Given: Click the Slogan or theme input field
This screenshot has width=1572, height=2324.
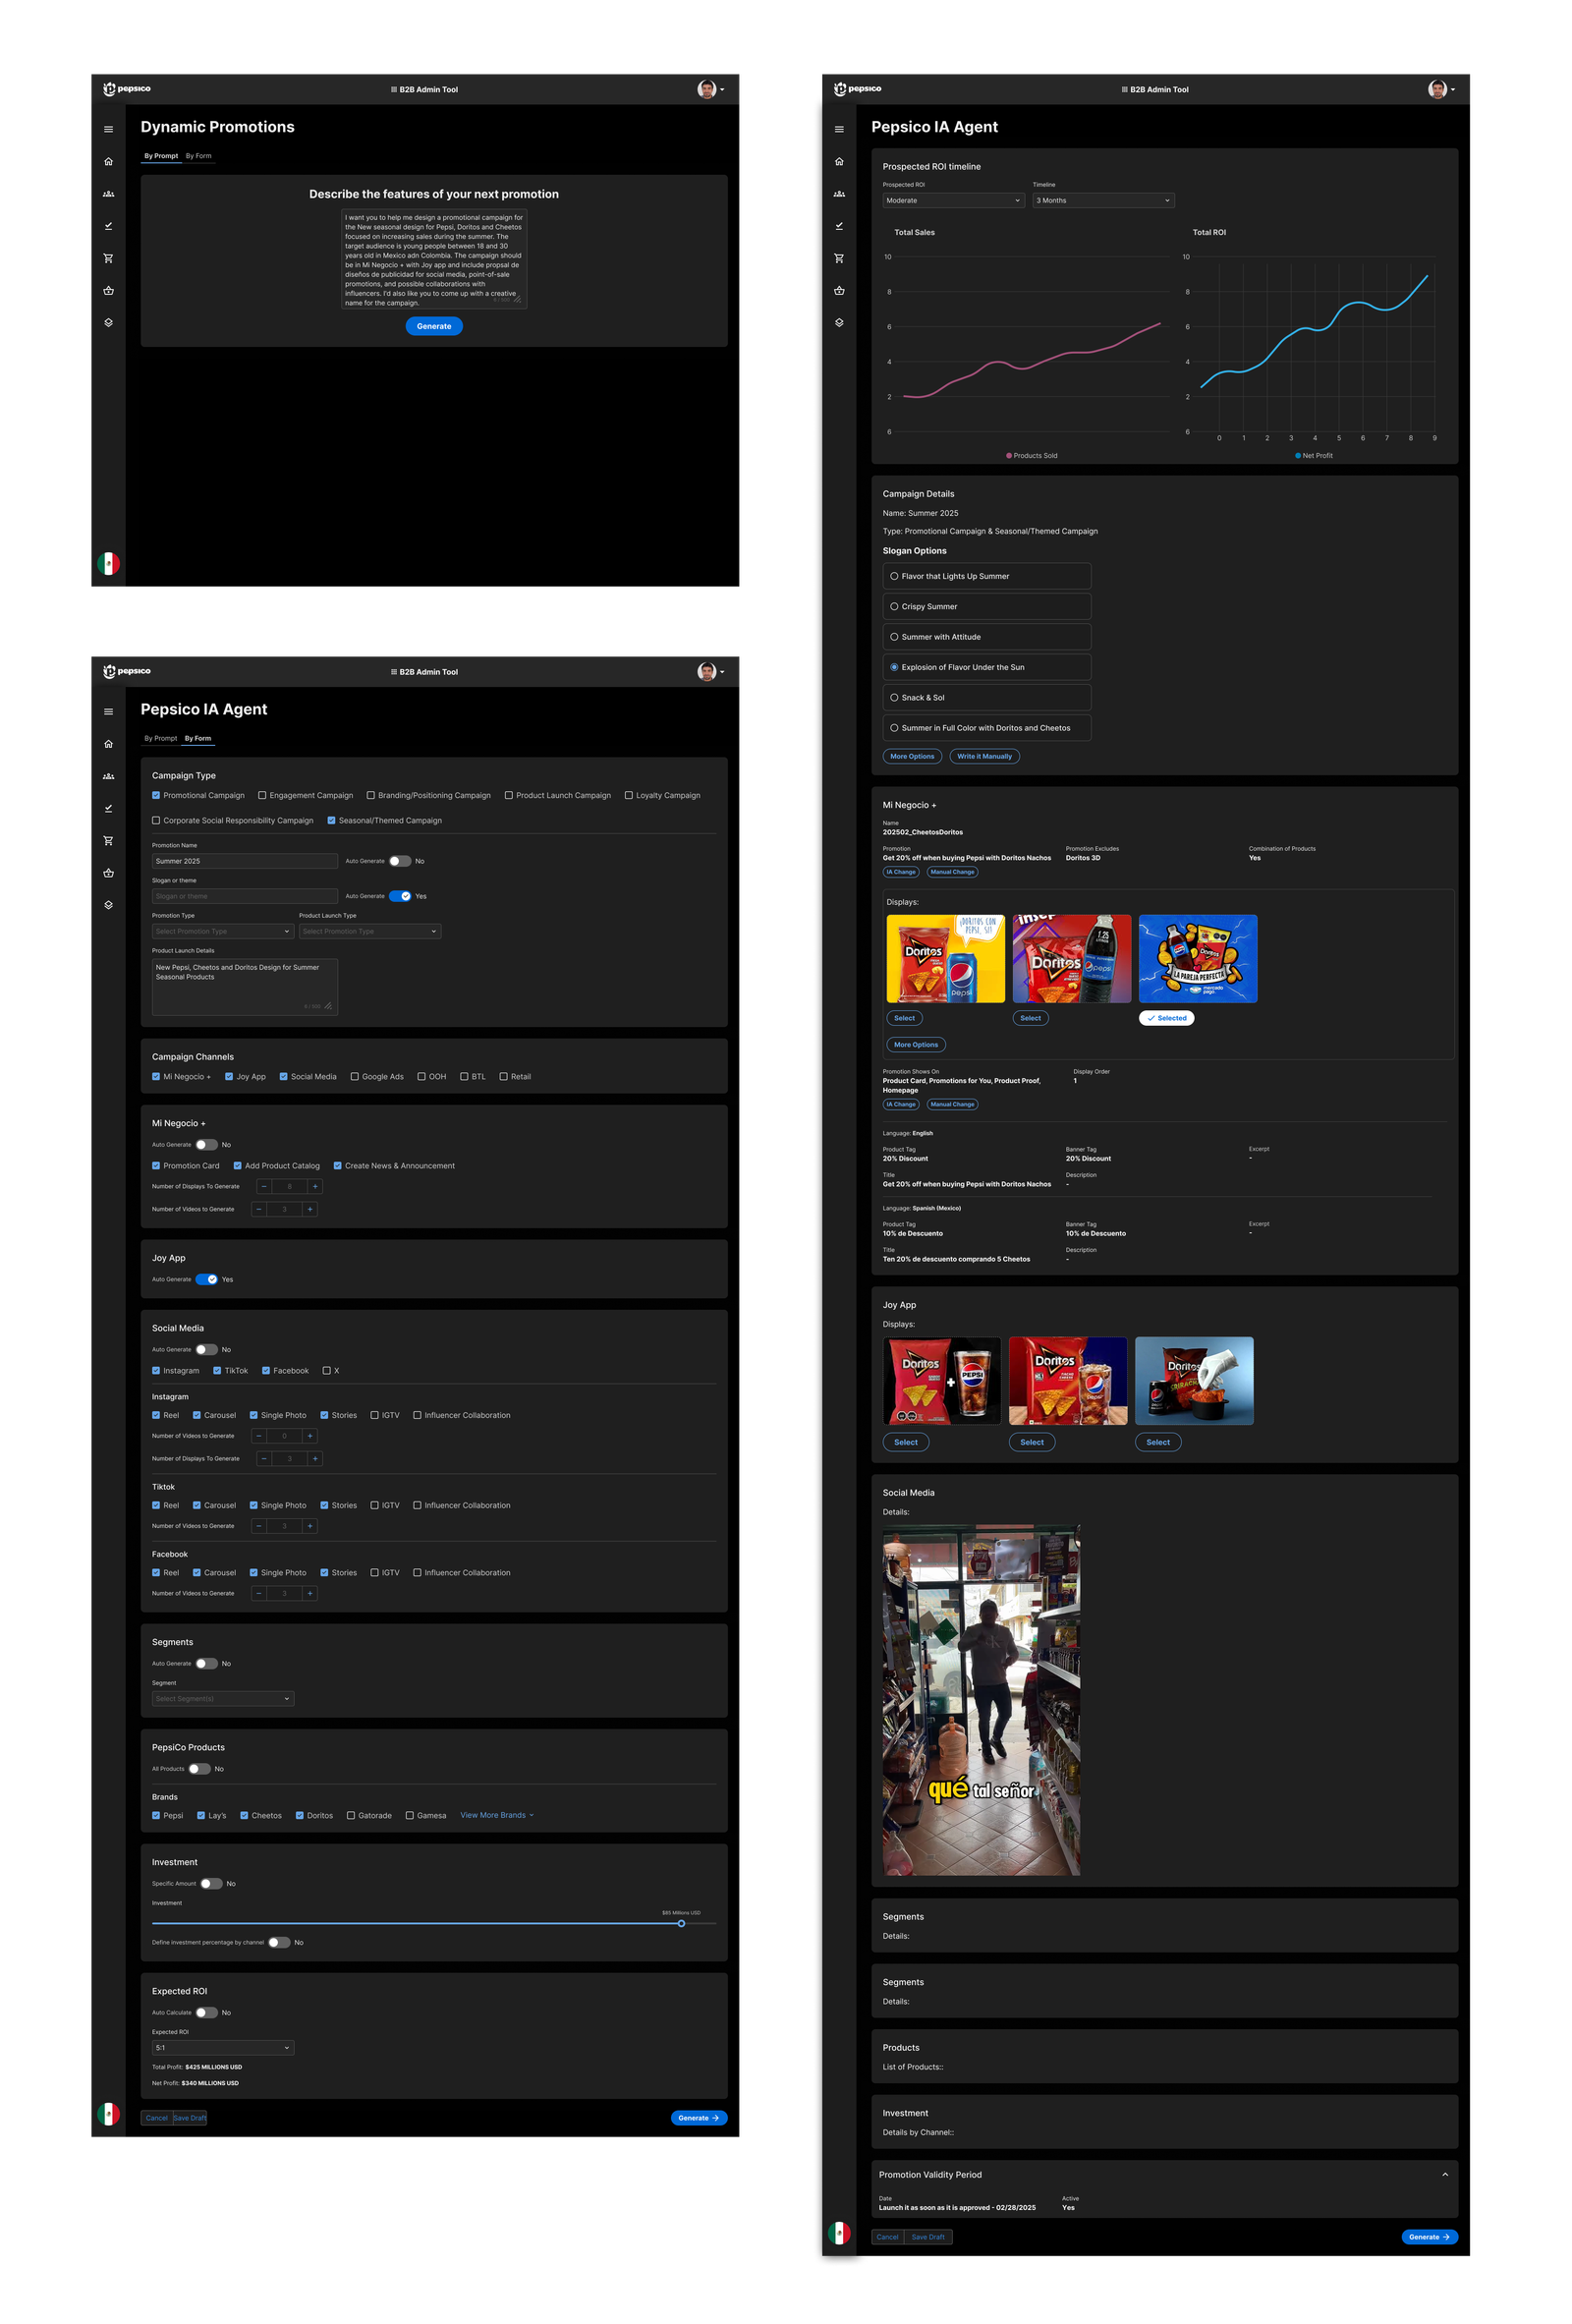Looking at the screenshot, I should (x=245, y=897).
